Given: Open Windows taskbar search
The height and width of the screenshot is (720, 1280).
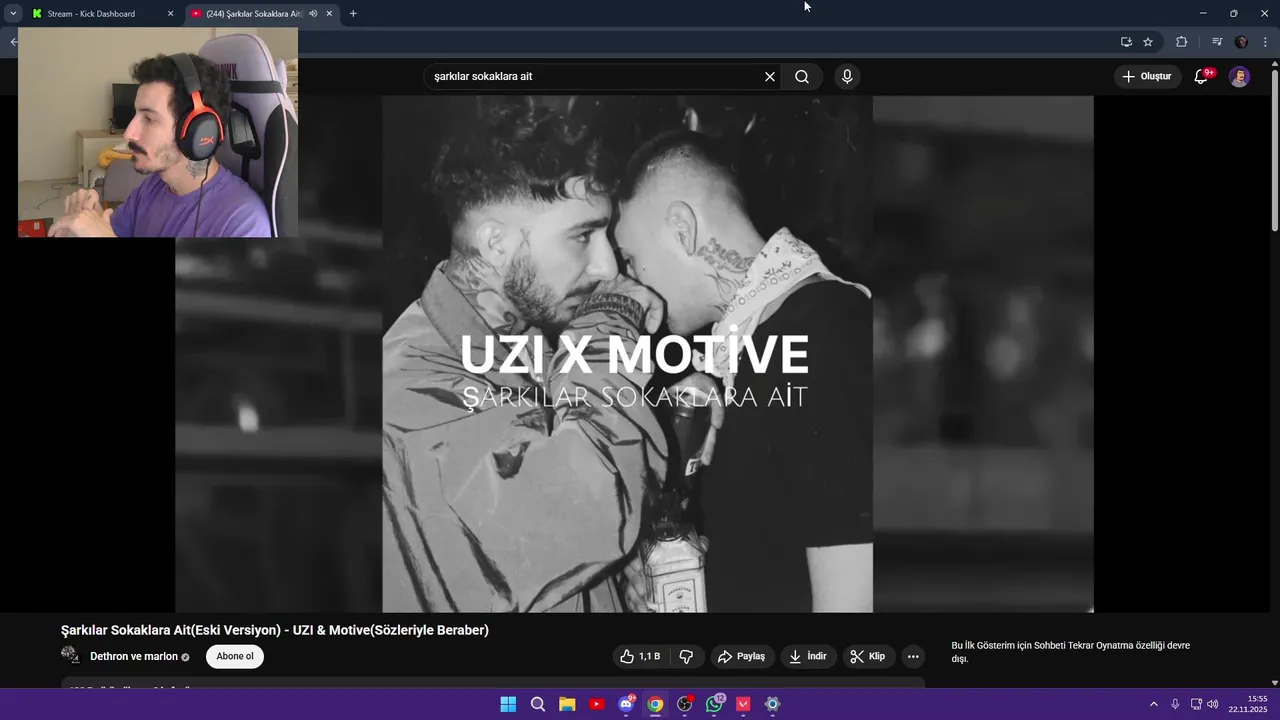Looking at the screenshot, I should pos(538,704).
